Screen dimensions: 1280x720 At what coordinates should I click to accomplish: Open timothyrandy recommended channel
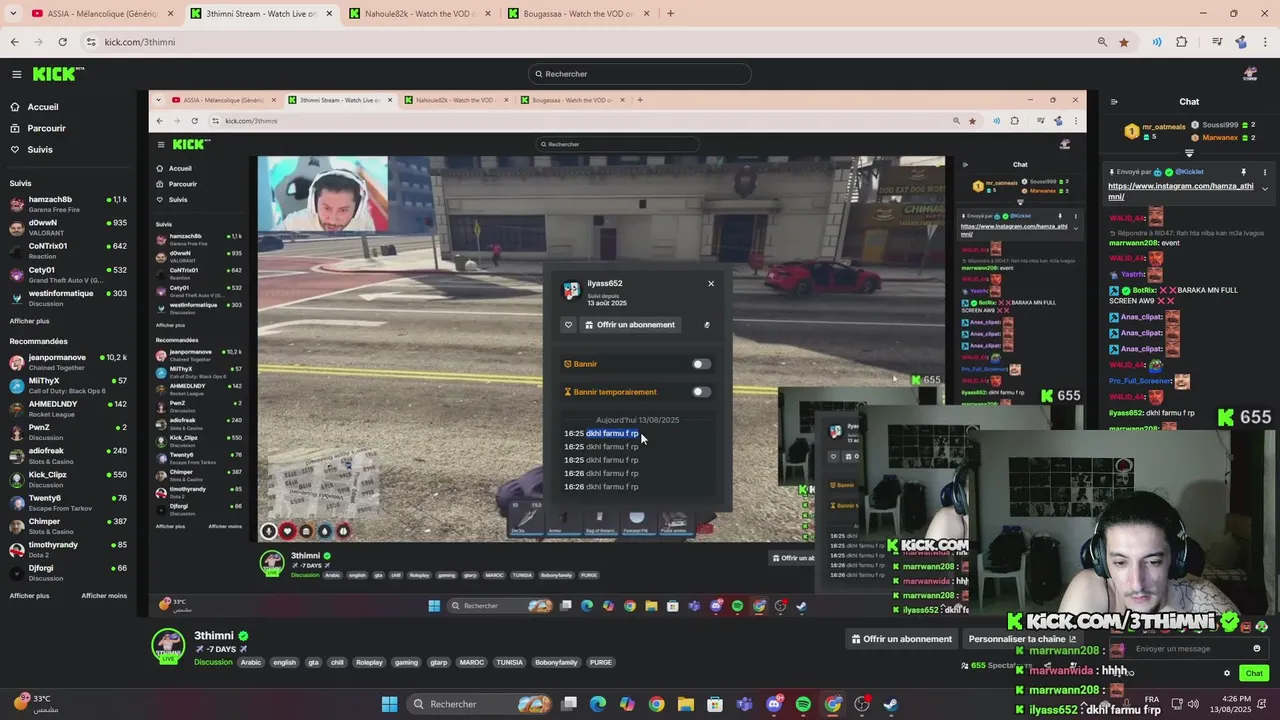68,549
